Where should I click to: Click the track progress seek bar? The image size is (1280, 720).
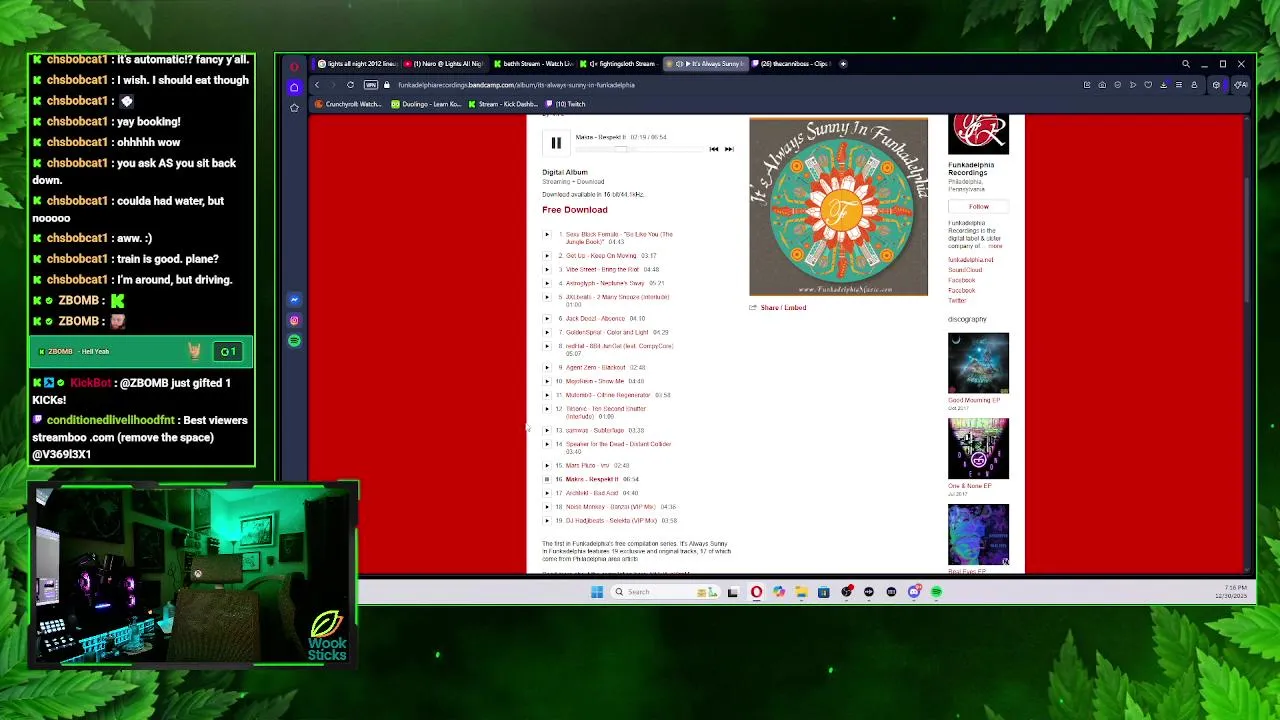tap(638, 149)
